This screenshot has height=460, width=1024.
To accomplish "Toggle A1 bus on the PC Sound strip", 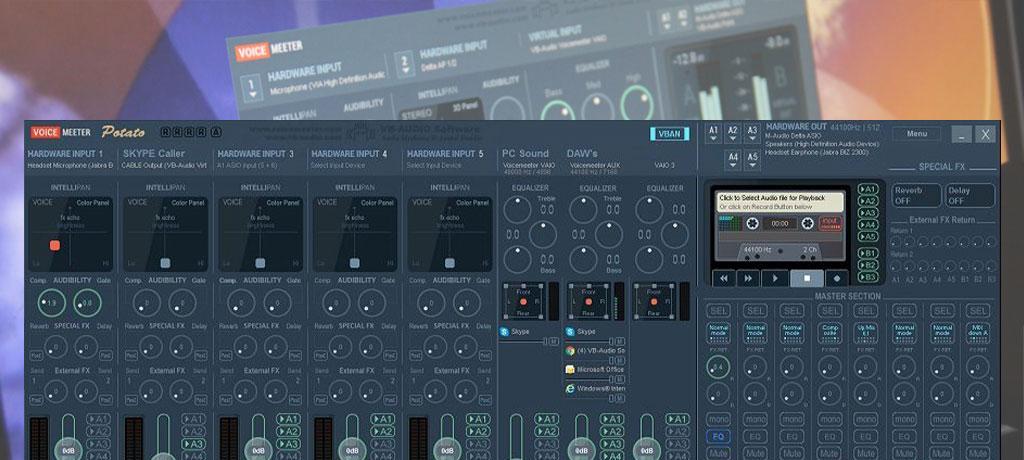I will tap(547, 419).
